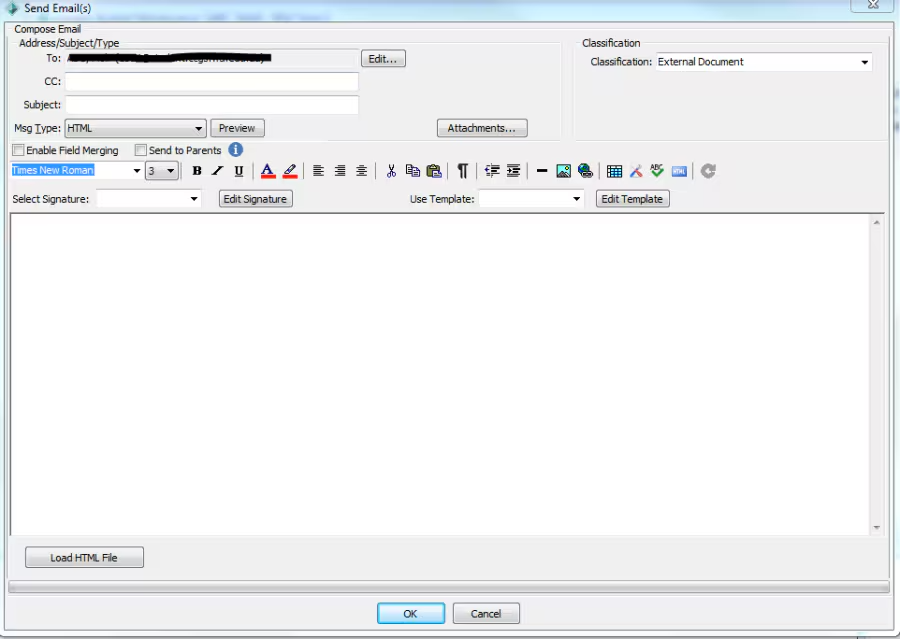This screenshot has width=900, height=639.
Task: Click inside the email body editor
Action: point(439,374)
